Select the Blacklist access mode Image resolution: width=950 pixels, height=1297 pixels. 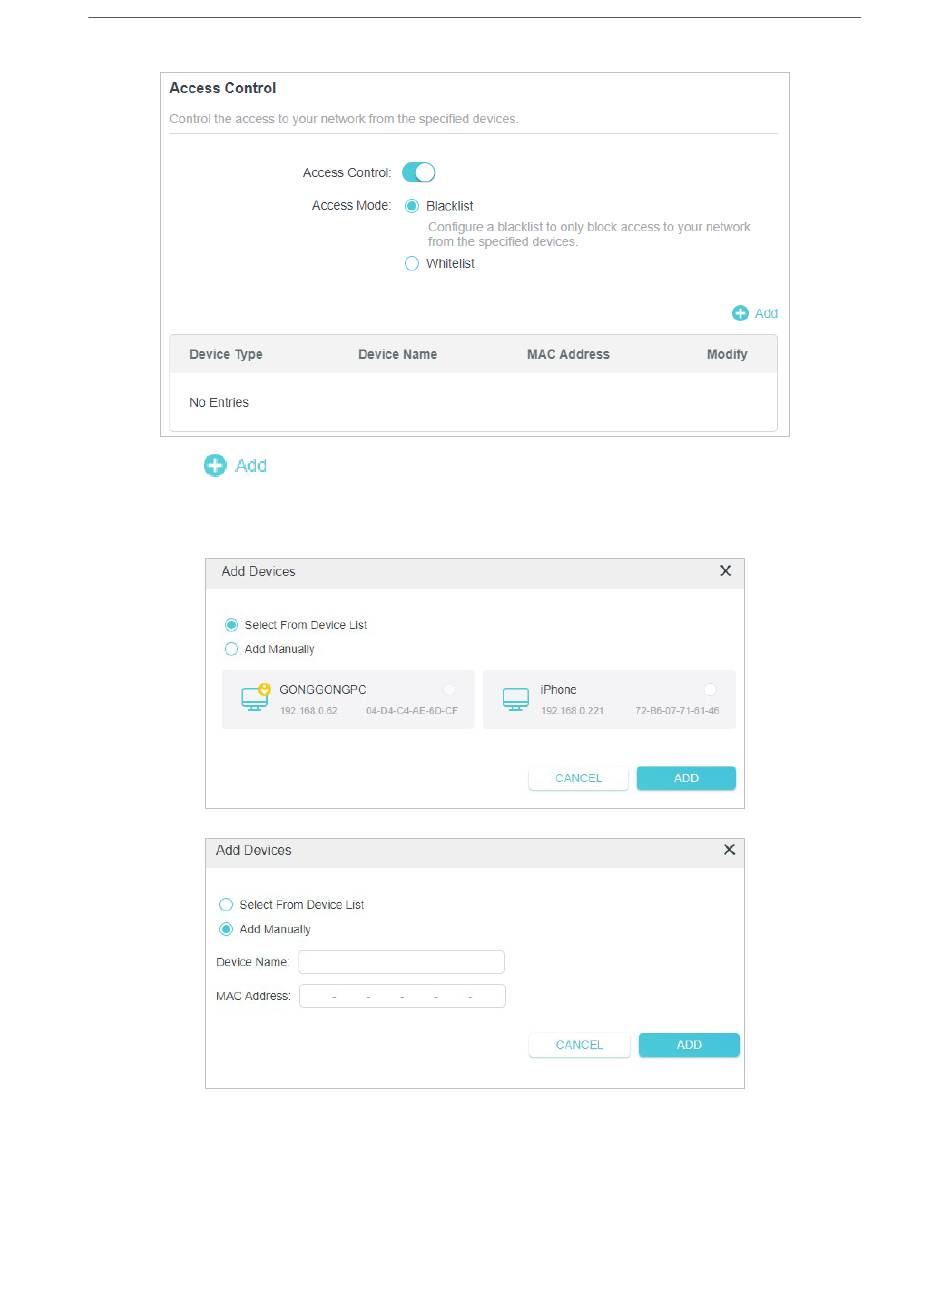coord(411,206)
